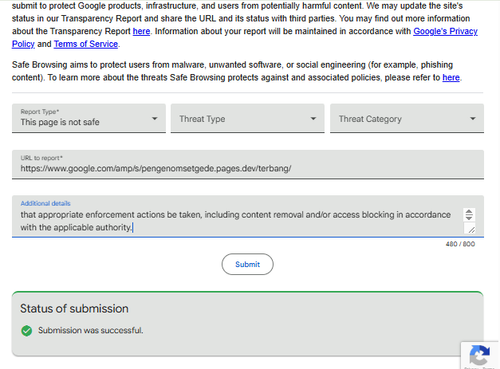
Task: Click the '480 / 800' character counter
Action: click(460, 244)
